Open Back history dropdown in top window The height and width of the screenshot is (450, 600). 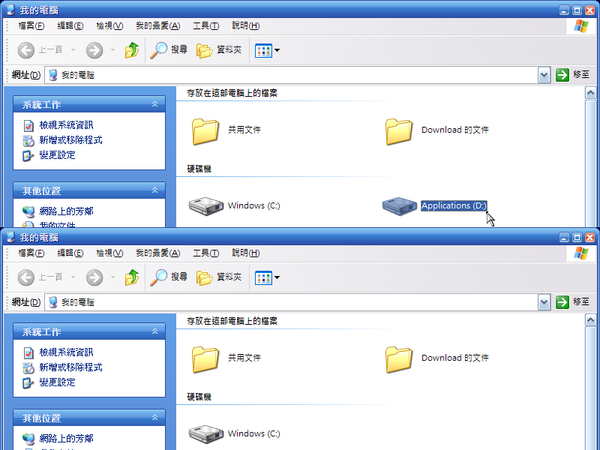tap(73, 50)
